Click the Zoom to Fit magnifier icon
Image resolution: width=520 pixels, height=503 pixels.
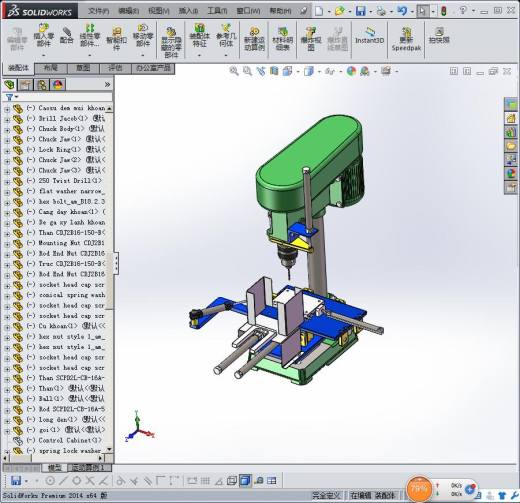(x=234, y=71)
